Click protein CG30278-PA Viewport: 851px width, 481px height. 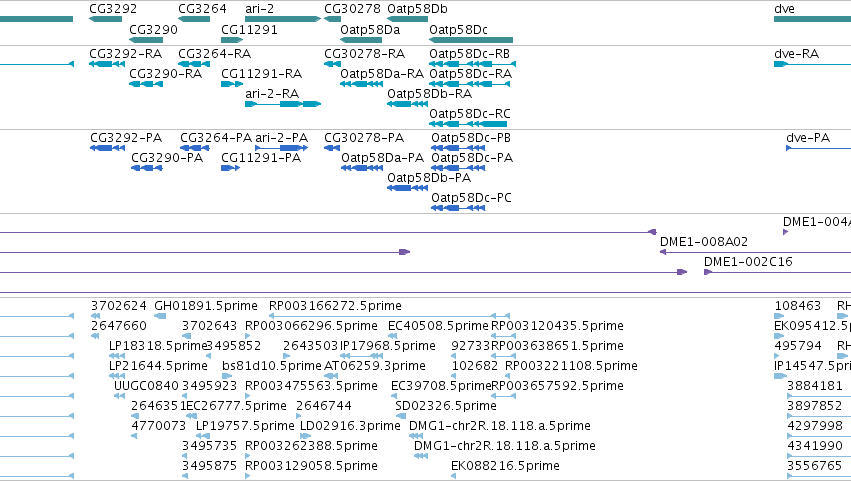[332, 148]
